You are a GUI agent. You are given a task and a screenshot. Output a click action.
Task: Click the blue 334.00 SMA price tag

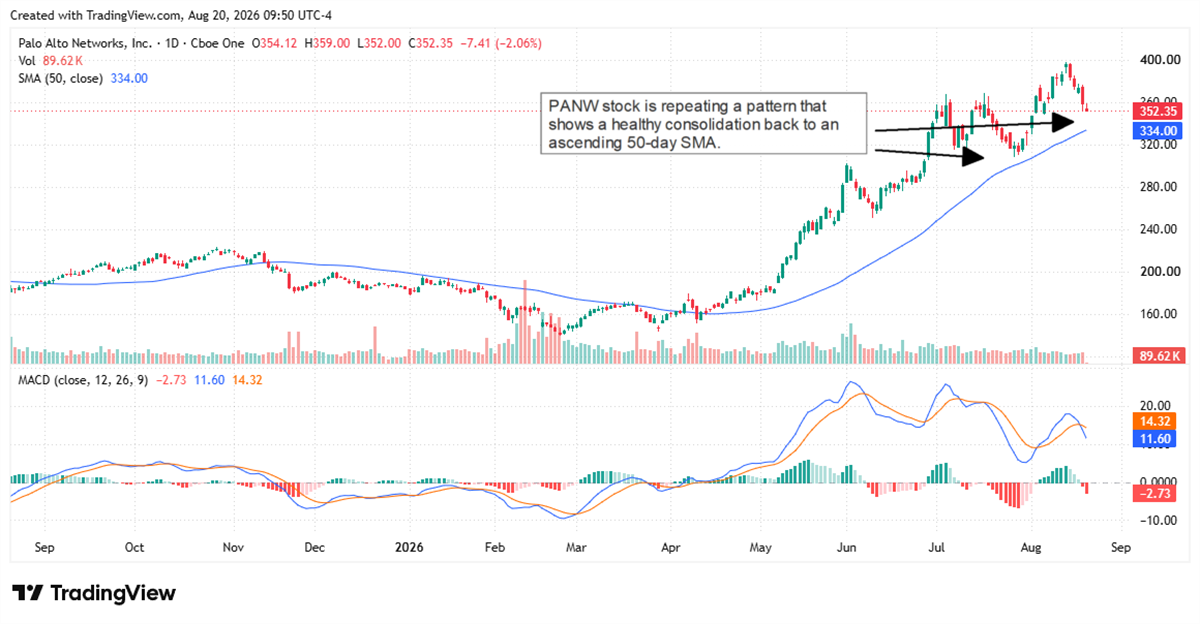1158,131
